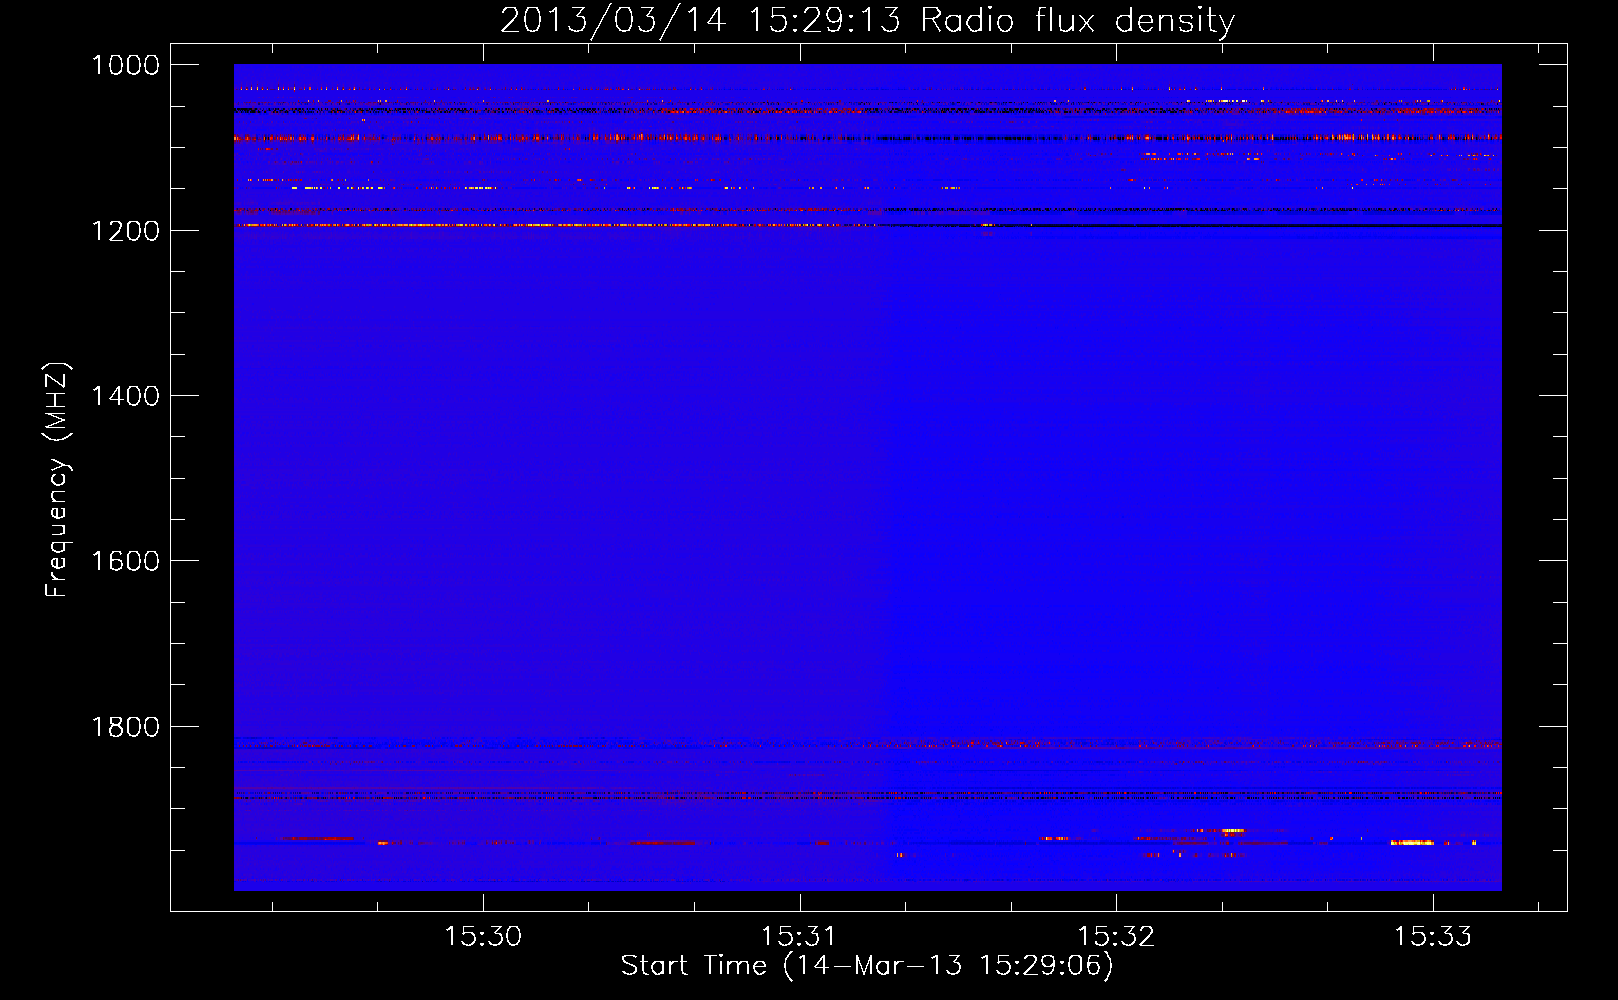Click the 15:33 time tick label
Image resolution: width=1618 pixels, height=1000 pixels.
coord(1433,936)
